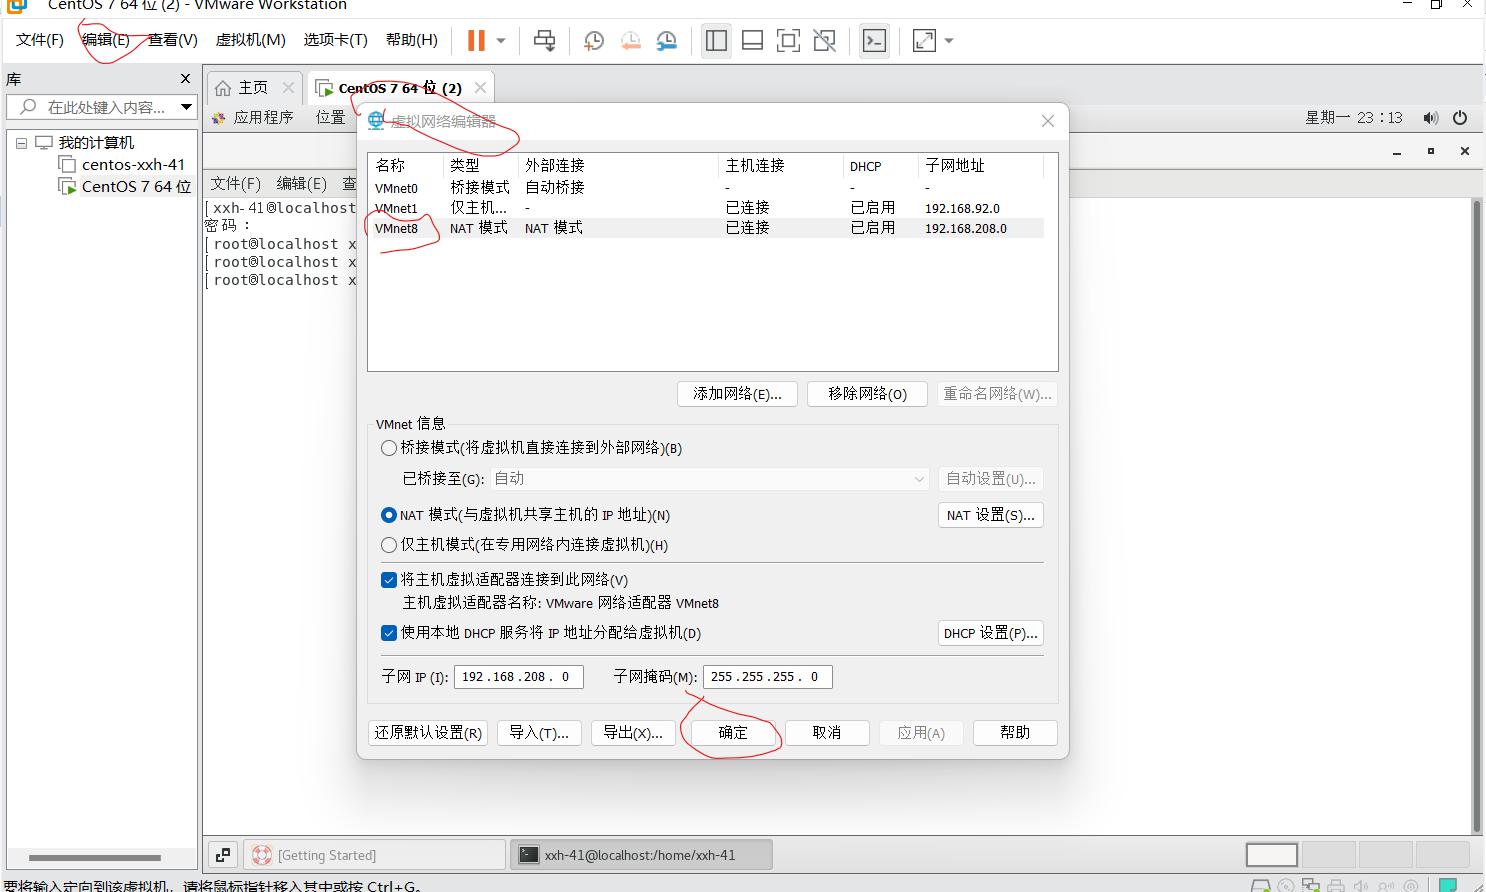The image size is (1486, 892).
Task: Select the 仅主机模式 radio button
Action: [x=389, y=545]
